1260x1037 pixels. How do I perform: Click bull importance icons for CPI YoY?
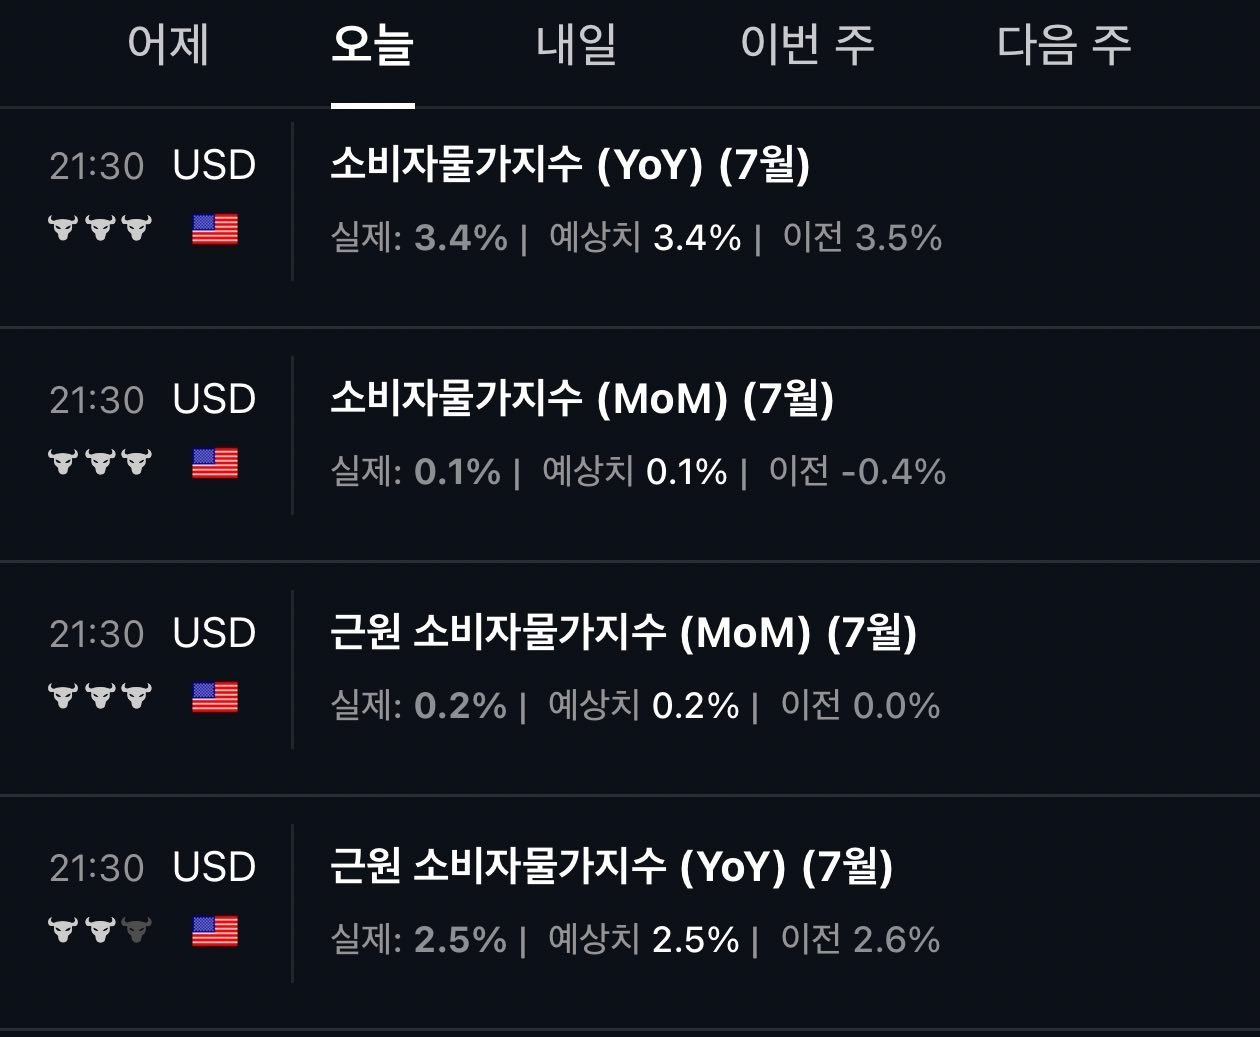tap(100, 229)
